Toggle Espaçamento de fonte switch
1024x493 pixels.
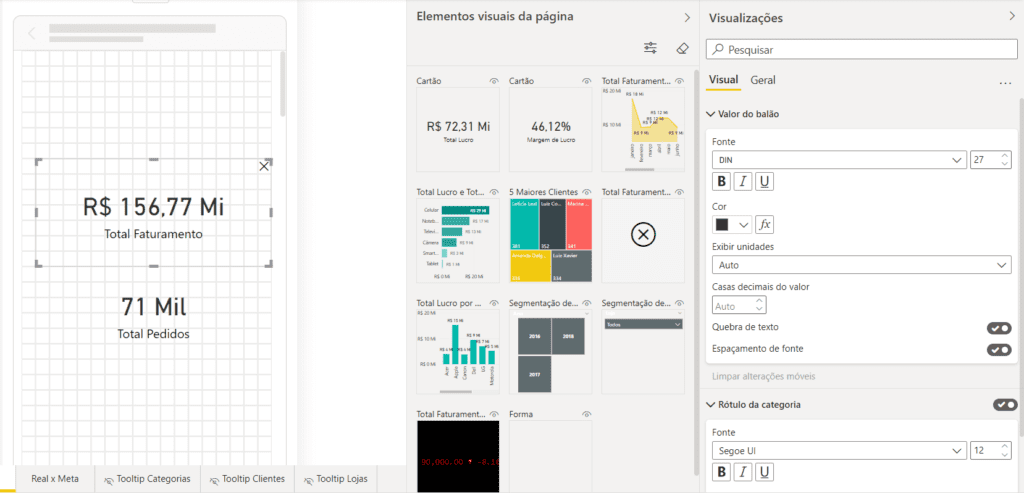coord(999,349)
